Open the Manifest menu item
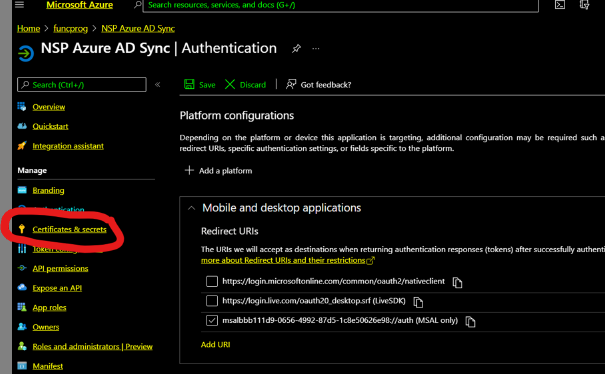Image resolution: width=605 pixels, height=374 pixels. click(47, 366)
